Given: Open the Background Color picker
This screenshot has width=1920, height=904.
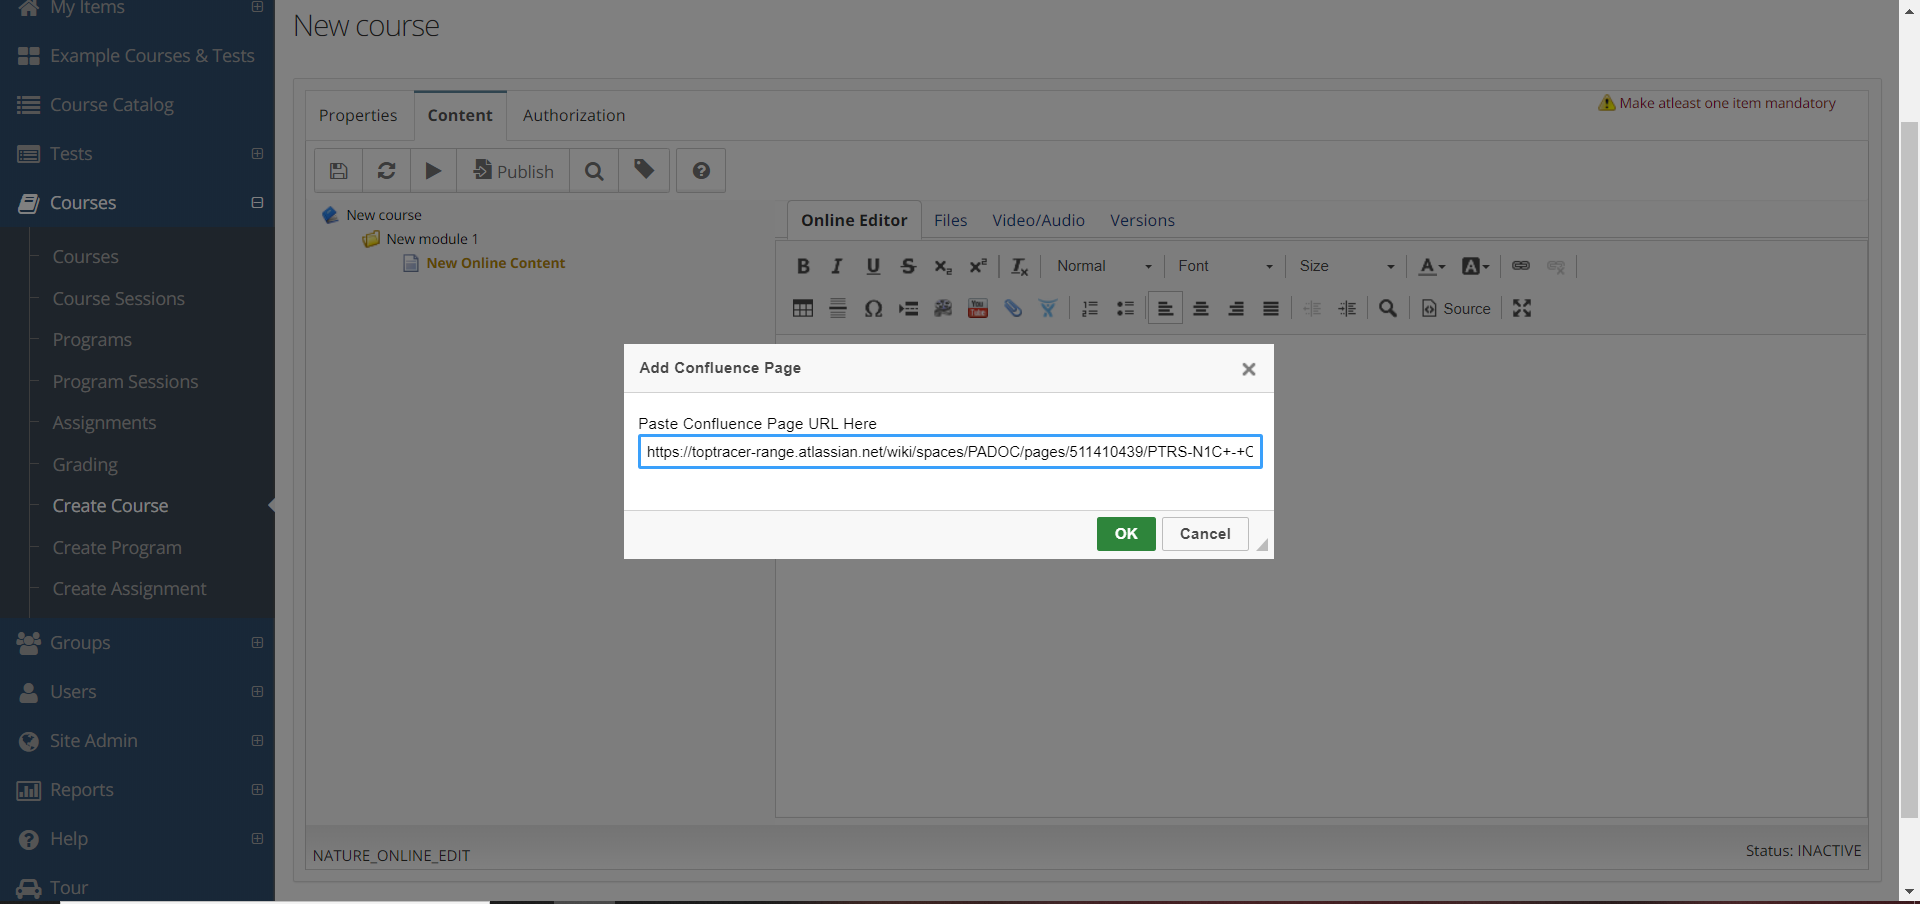Looking at the screenshot, I should [x=1475, y=266].
